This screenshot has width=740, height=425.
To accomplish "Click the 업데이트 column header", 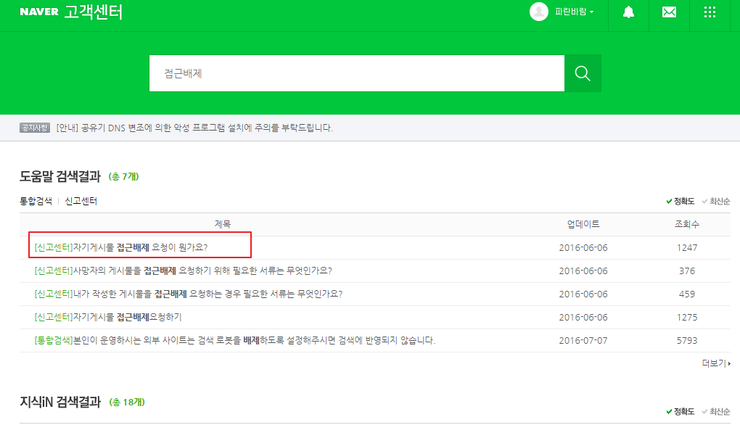I will 583,224.
